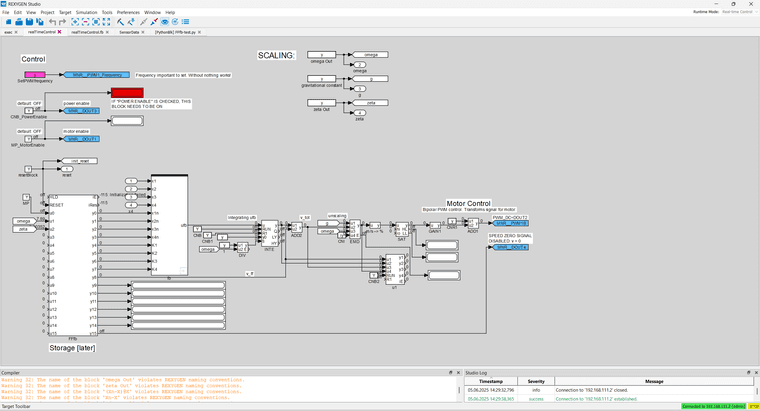Open the Window menu
The width and height of the screenshot is (760, 411).
pos(153,12)
